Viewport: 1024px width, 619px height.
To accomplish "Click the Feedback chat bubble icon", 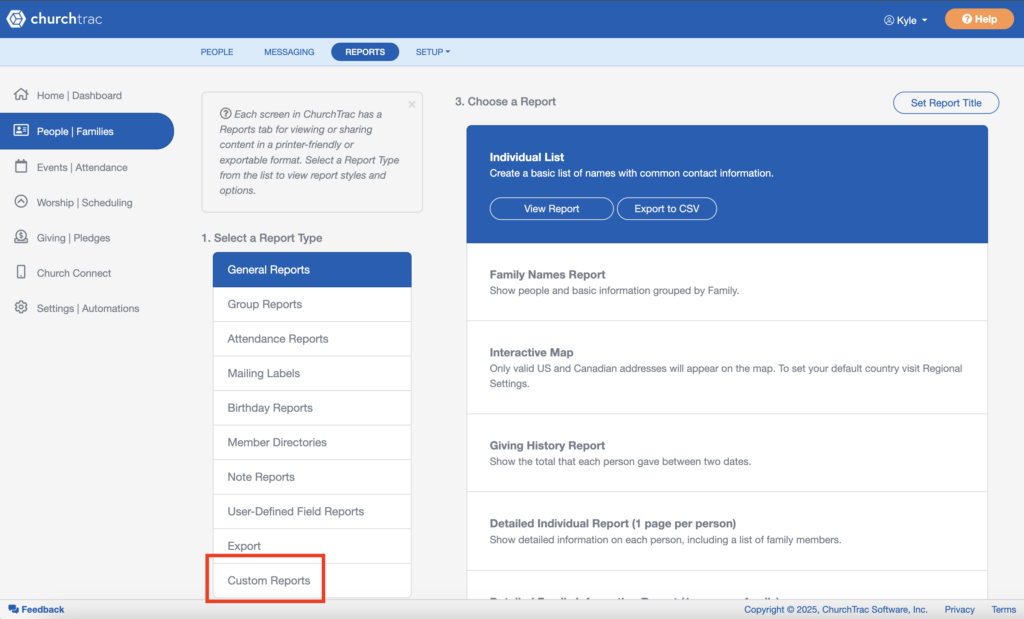I will pyautogui.click(x=13, y=609).
